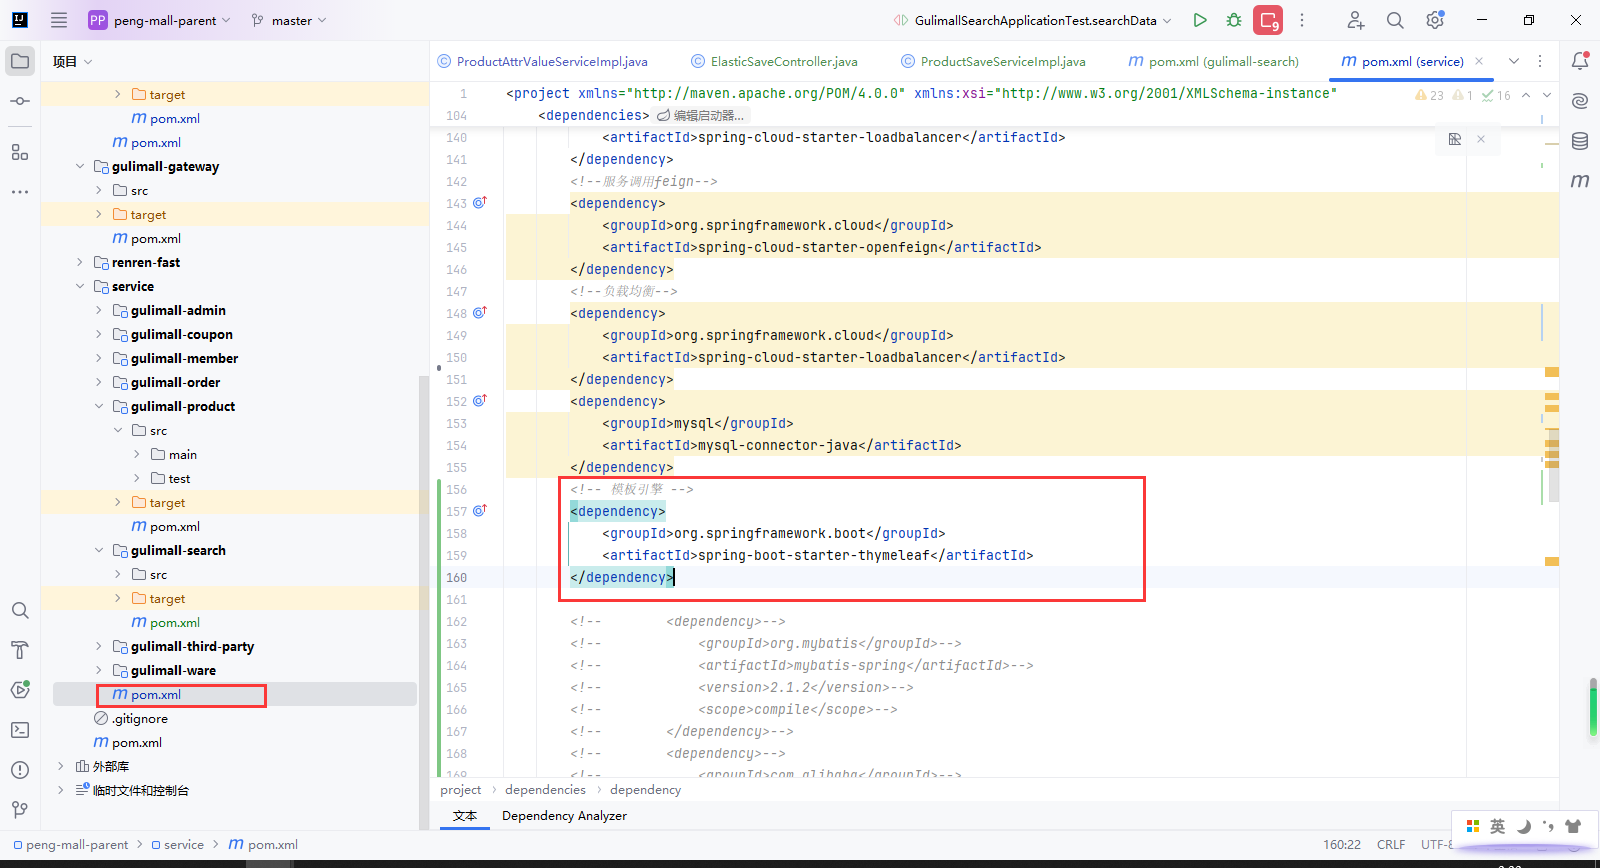
Task: Open the Problems tool window
Action: pos(20,770)
